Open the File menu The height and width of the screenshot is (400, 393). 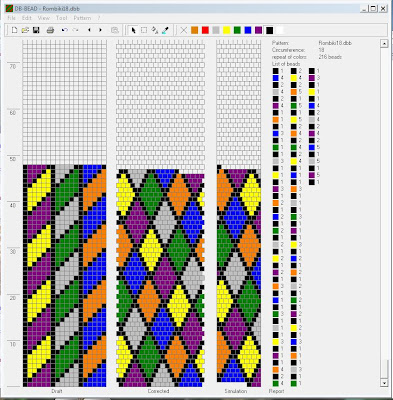(x=11, y=18)
